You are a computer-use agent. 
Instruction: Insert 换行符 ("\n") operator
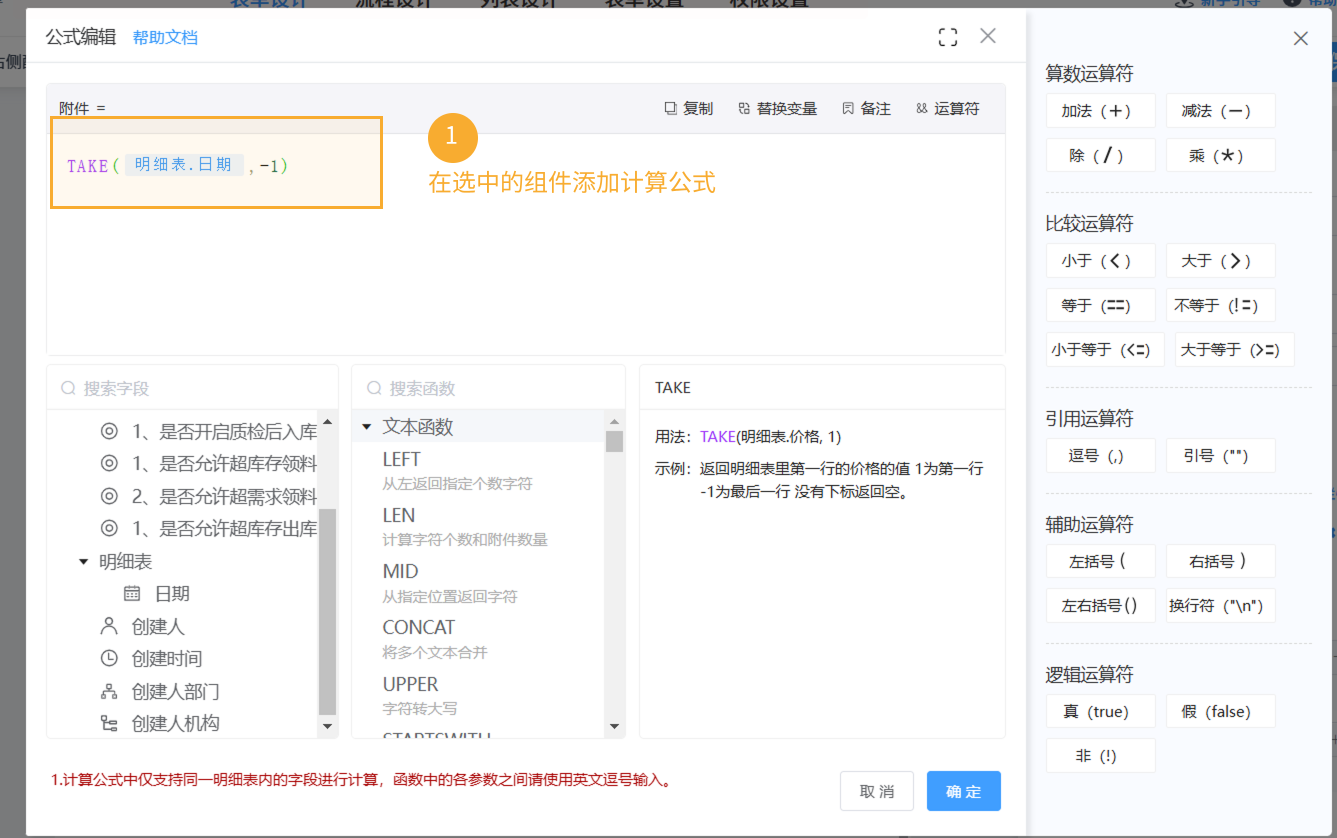(x=1220, y=605)
